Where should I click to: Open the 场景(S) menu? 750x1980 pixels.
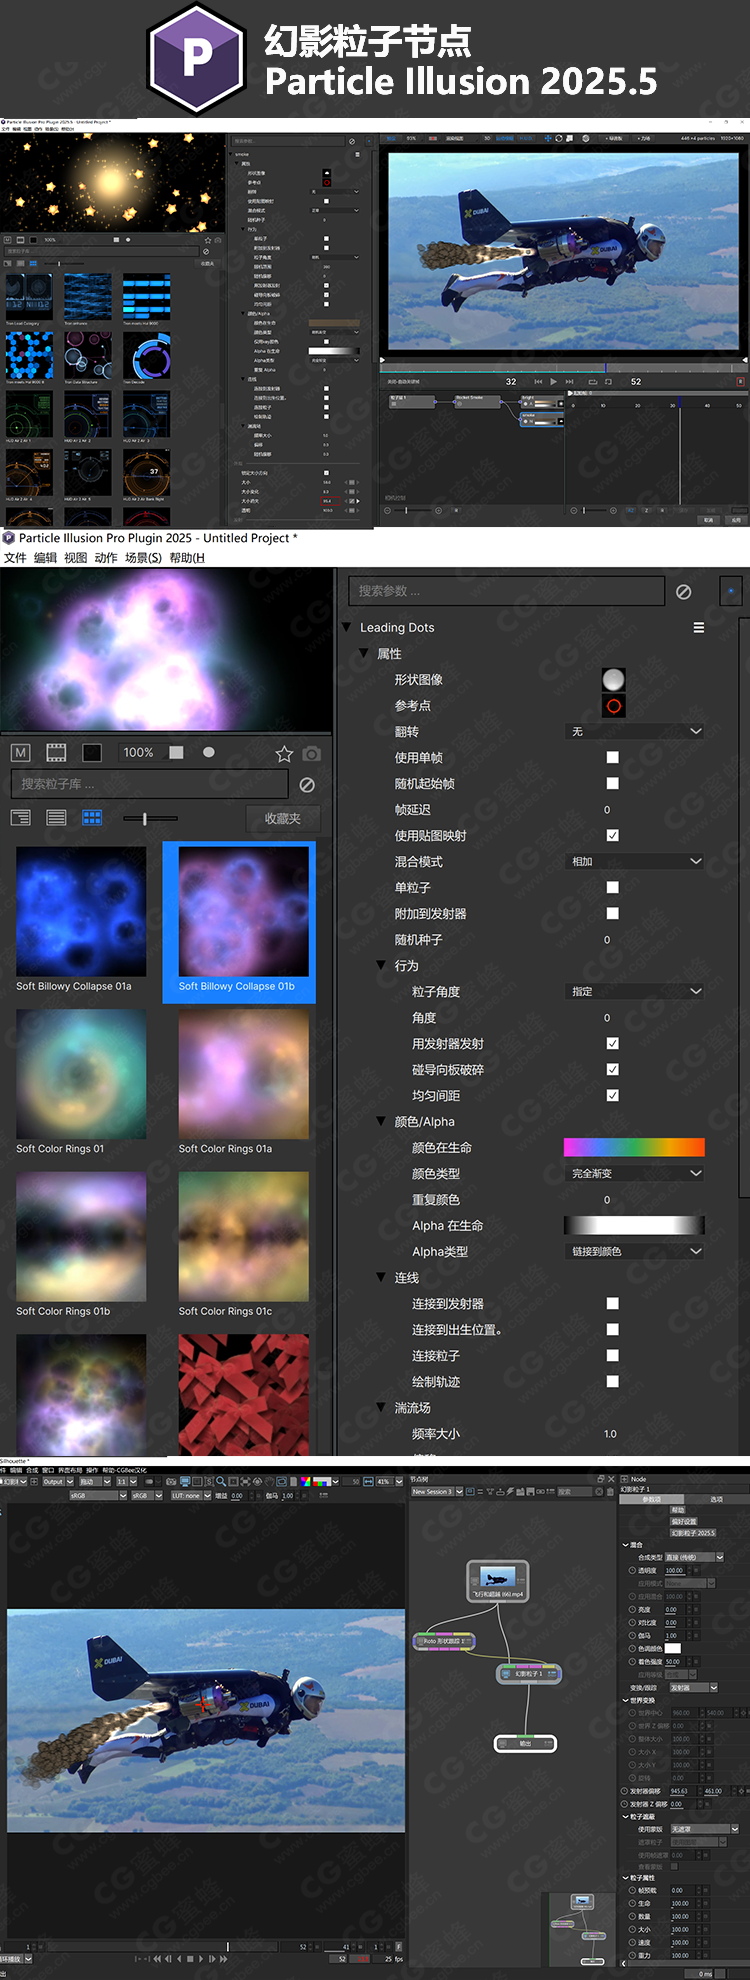143,558
